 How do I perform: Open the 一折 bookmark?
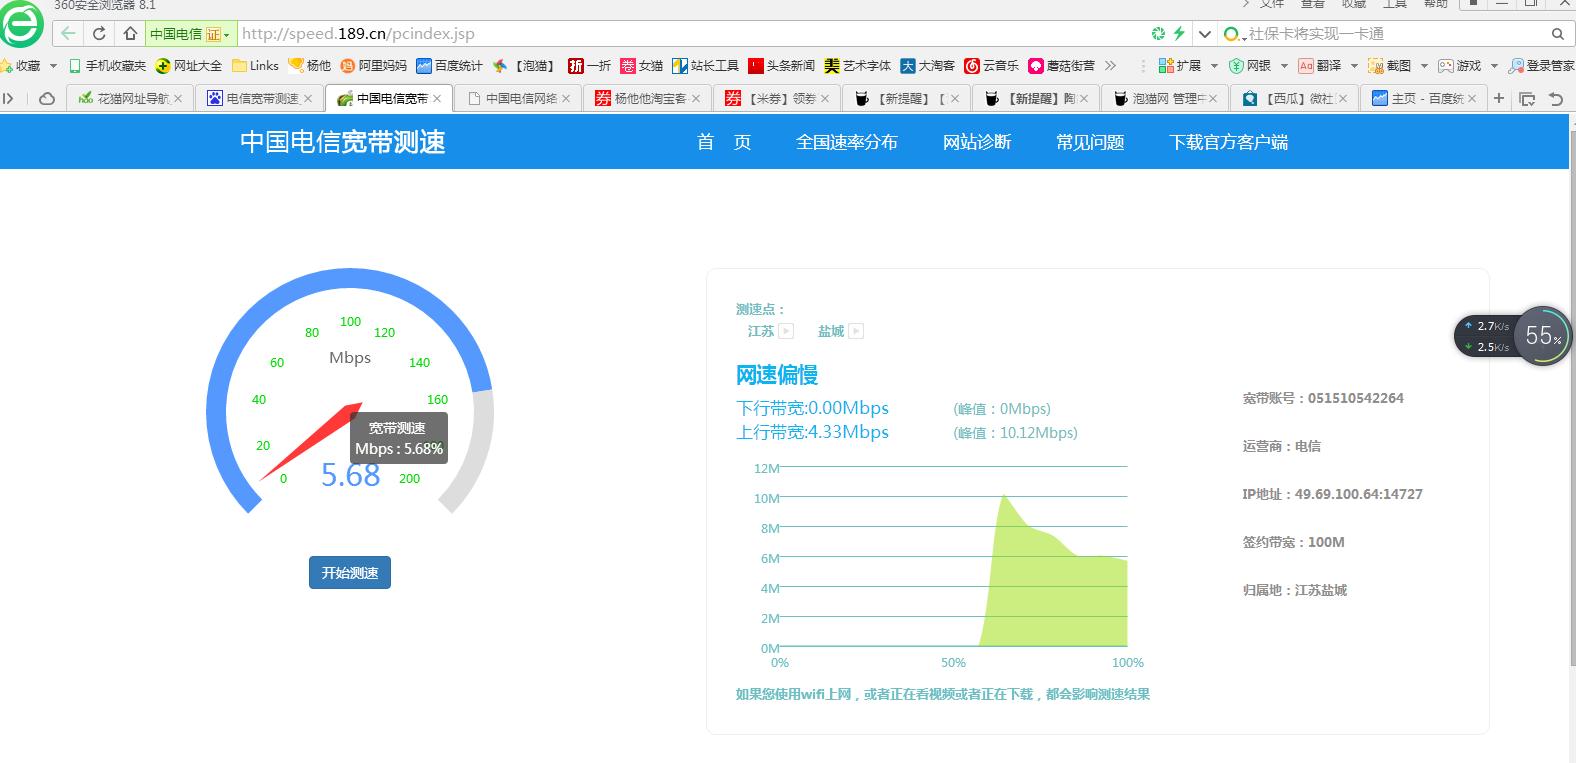coord(589,66)
